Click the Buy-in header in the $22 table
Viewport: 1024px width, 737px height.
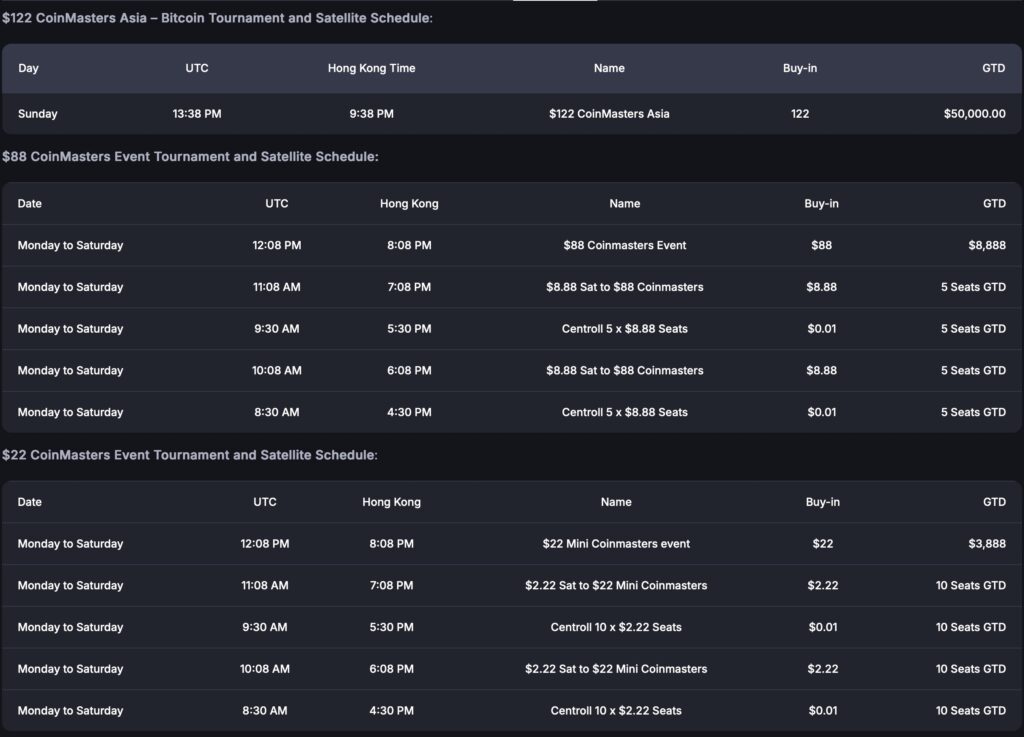tap(821, 502)
